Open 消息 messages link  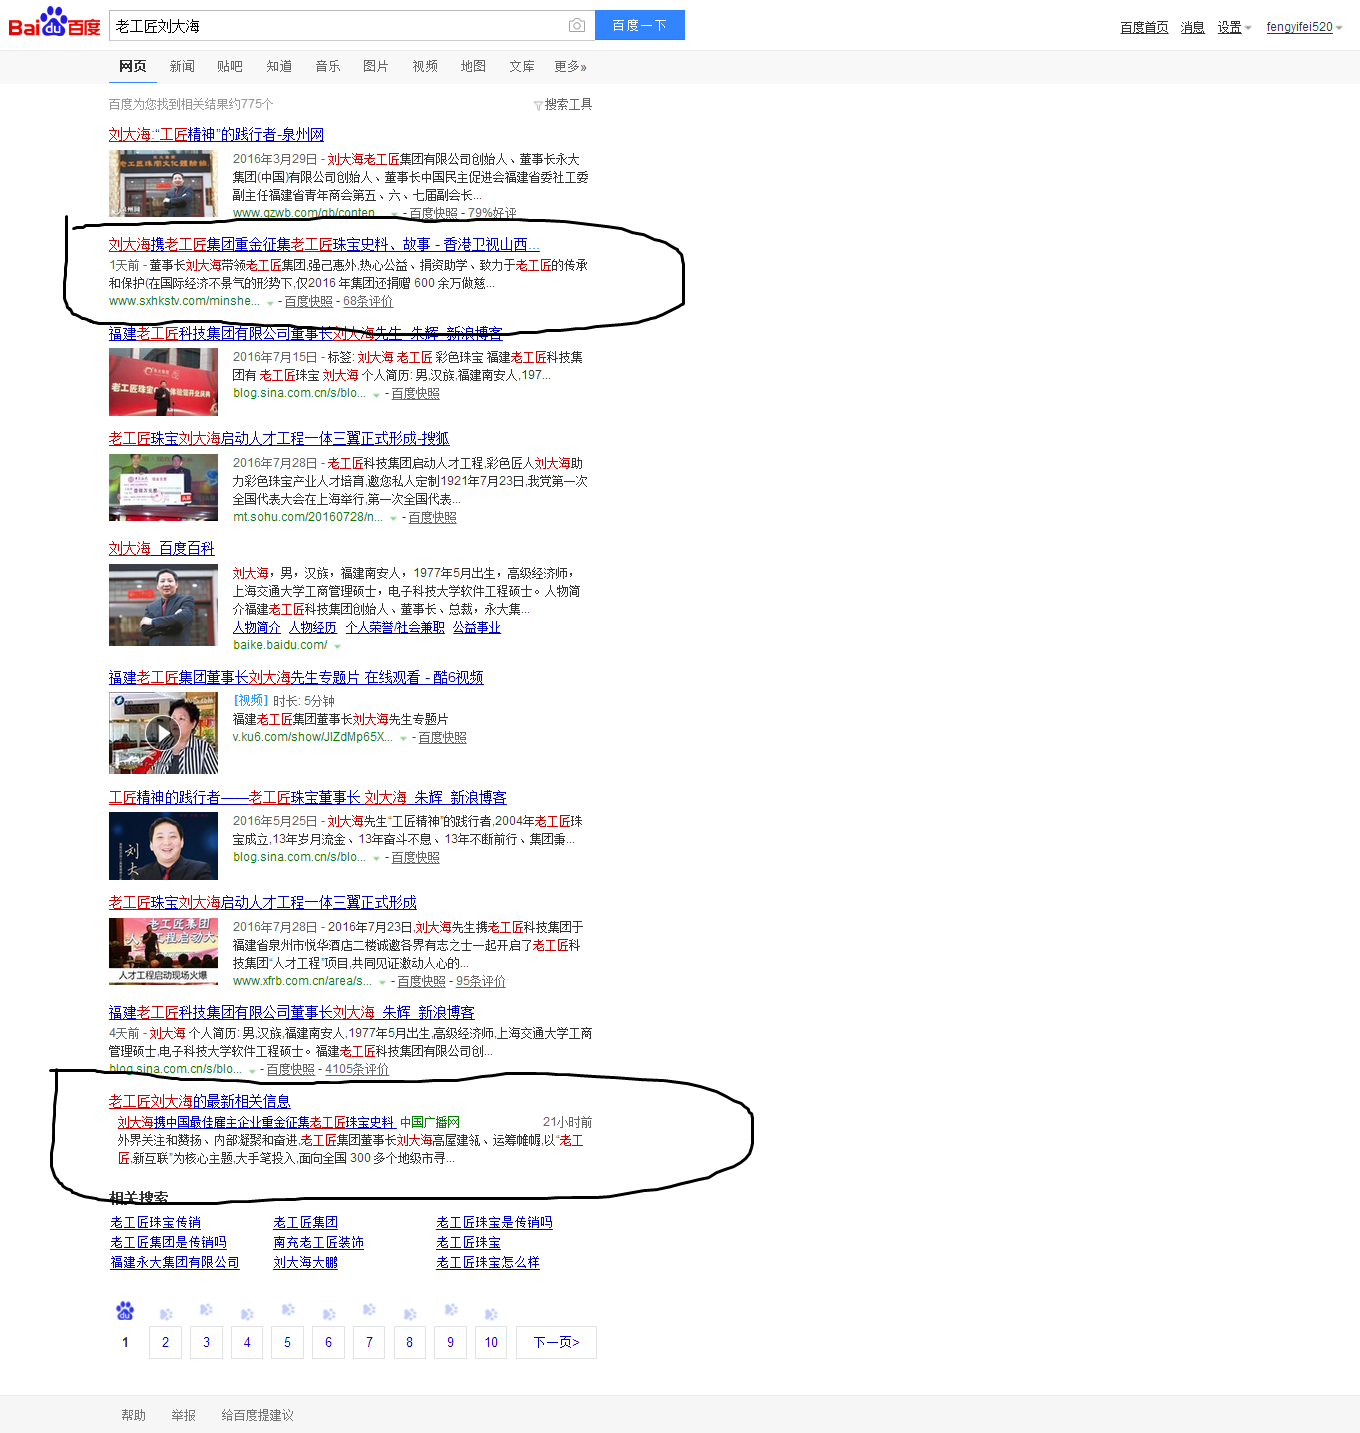[1192, 27]
